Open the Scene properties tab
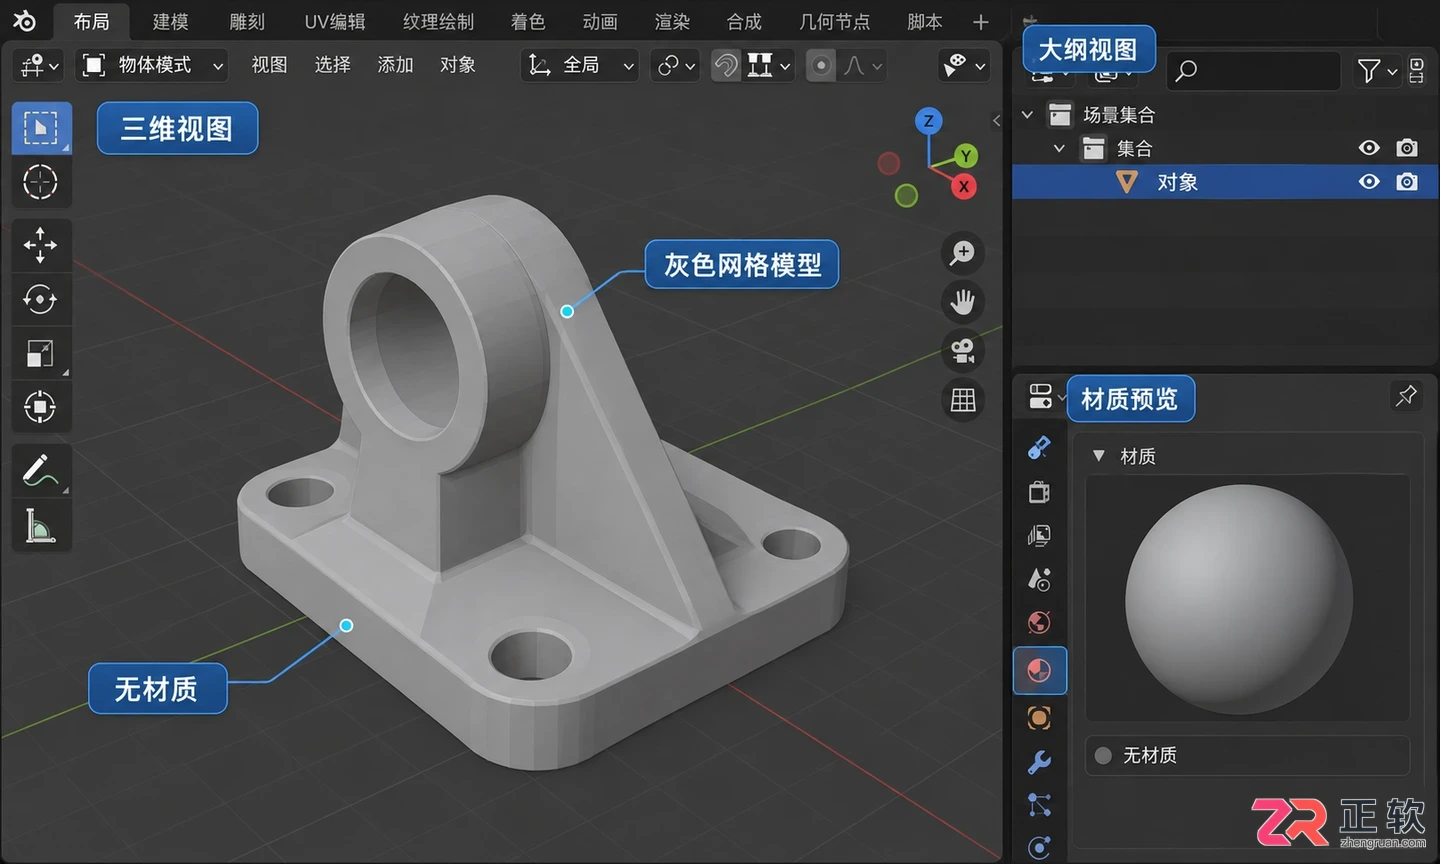 [1039, 580]
